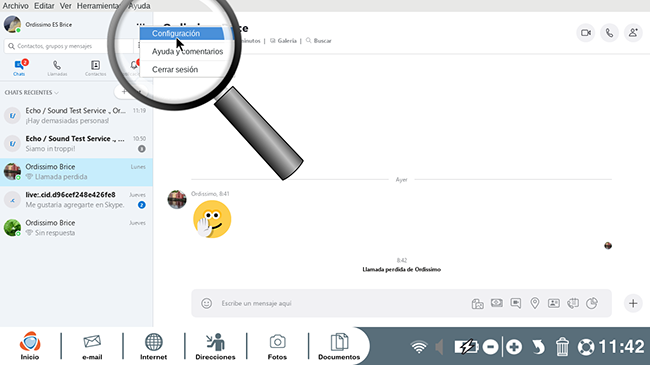
Task: Open the Editar menu
Action: [x=44, y=6]
